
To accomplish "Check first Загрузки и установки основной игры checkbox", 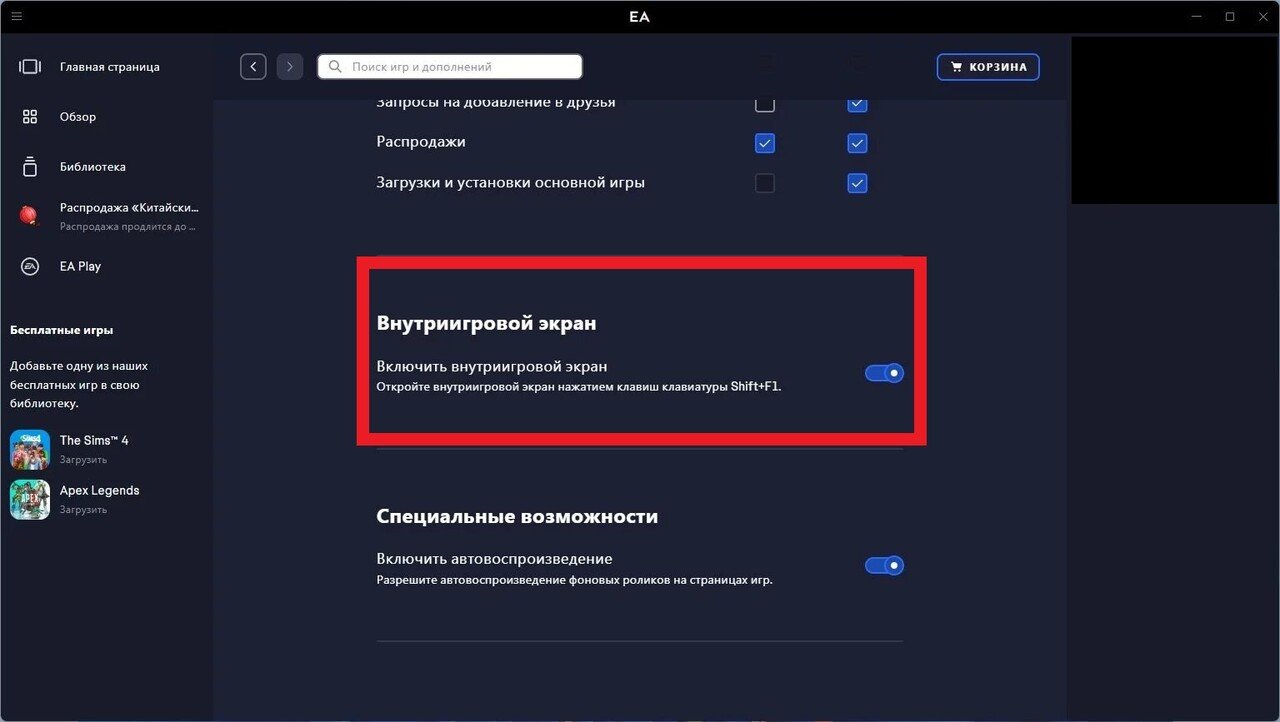I will 765,183.
